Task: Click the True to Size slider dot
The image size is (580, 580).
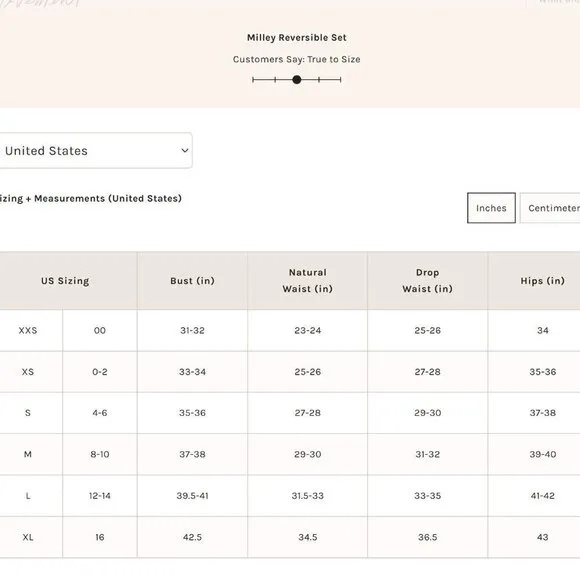Action: tap(297, 80)
